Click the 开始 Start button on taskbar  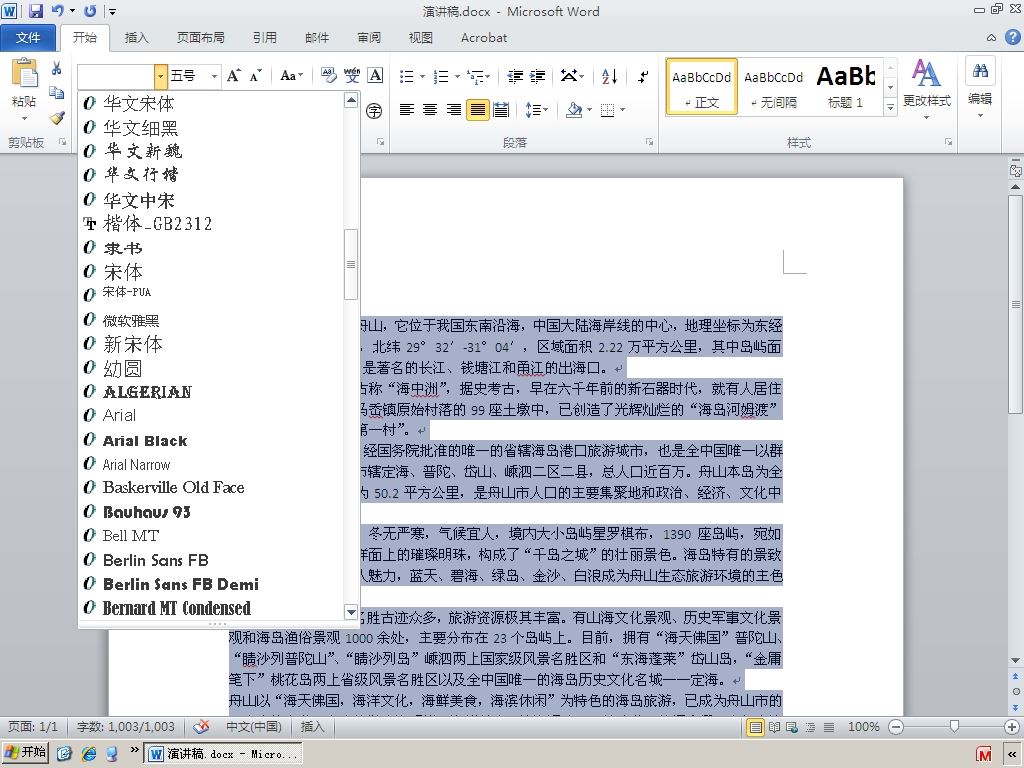point(25,753)
